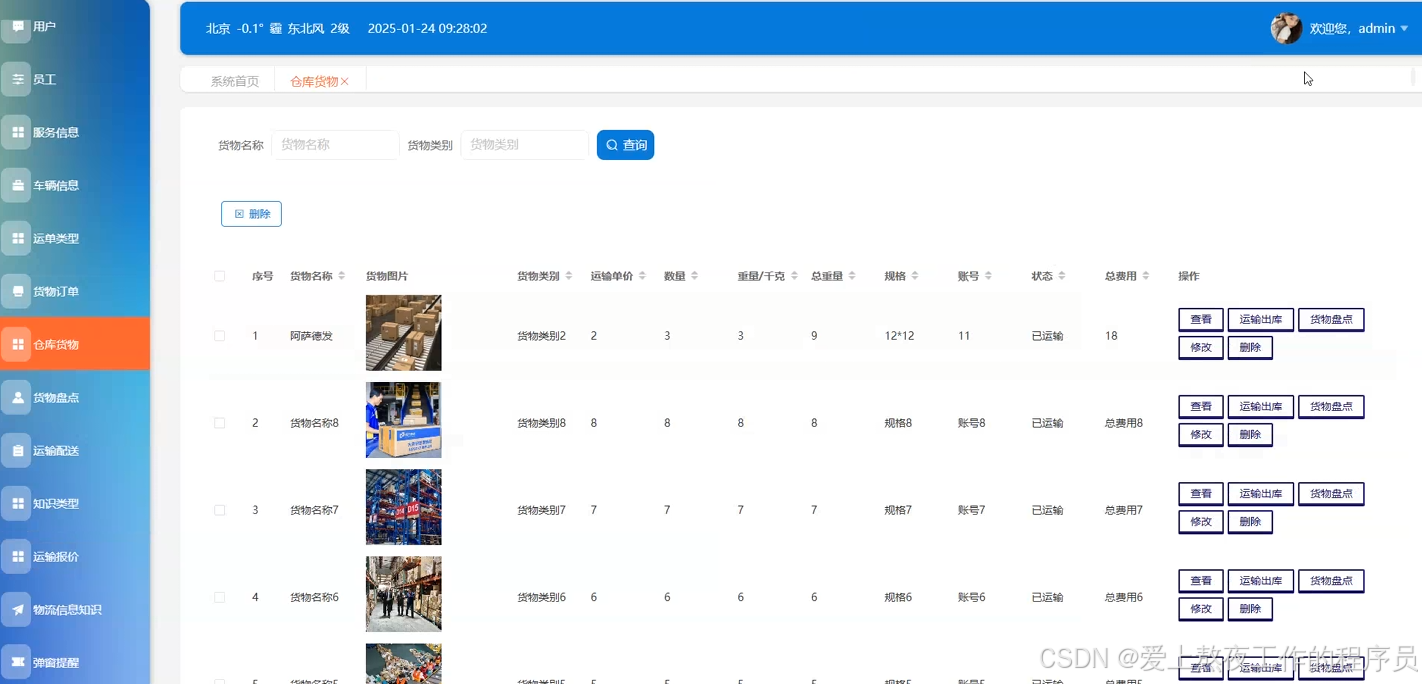Sort by 数量 column arrows
The width and height of the screenshot is (1422, 684).
694,276
